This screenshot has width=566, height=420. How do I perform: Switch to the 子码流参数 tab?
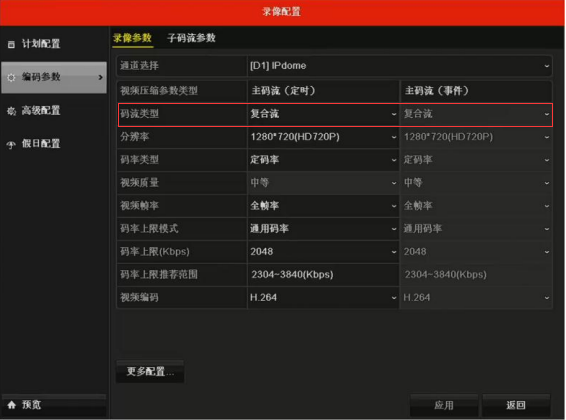click(191, 38)
